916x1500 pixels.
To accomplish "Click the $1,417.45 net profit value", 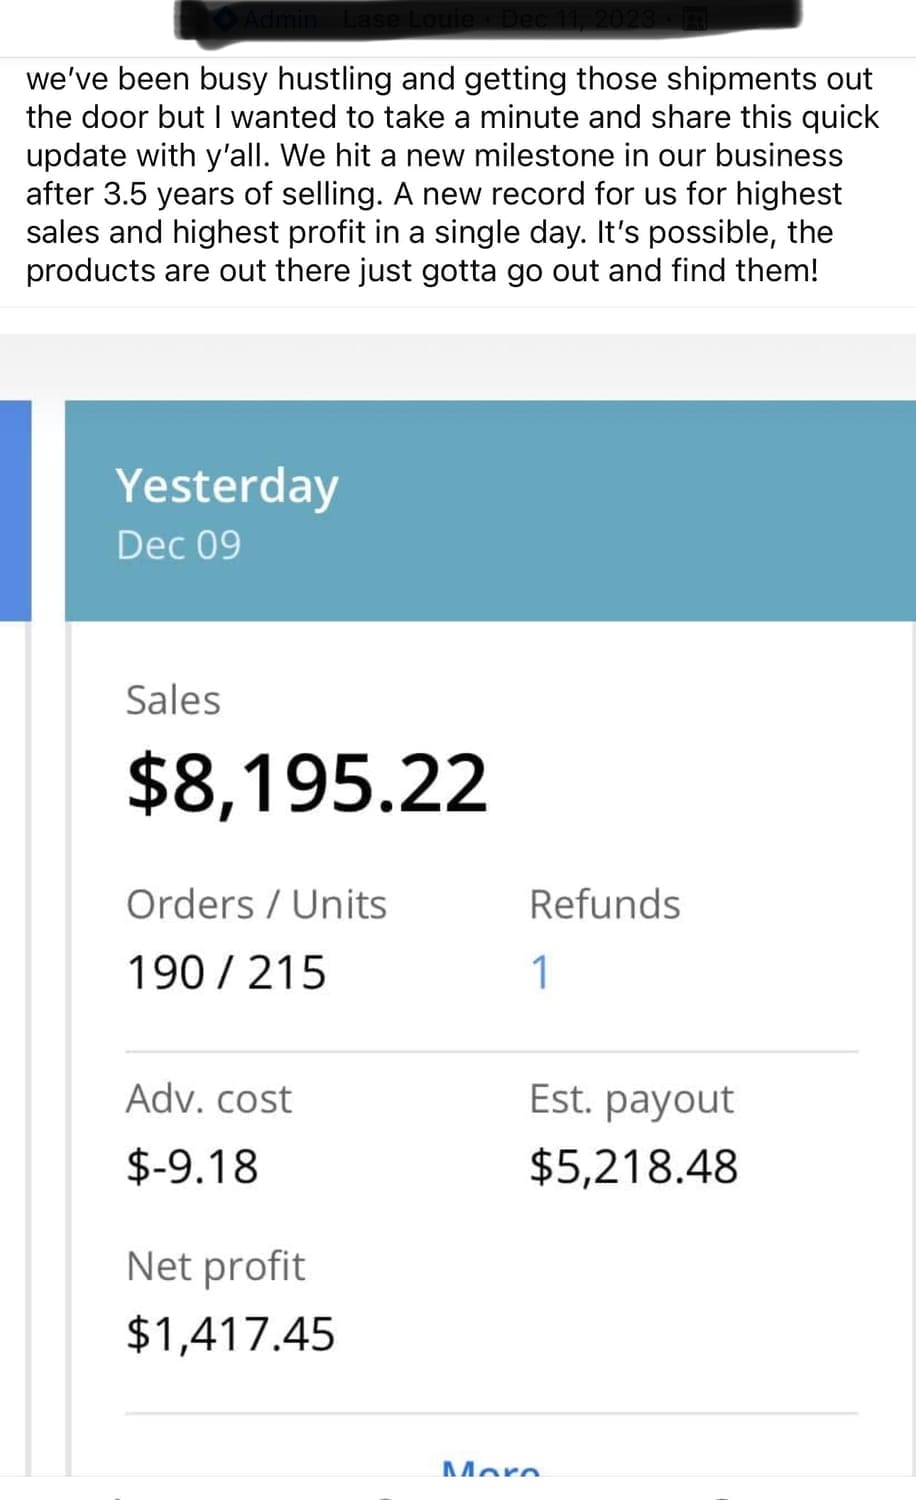I will (x=230, y=1334).
